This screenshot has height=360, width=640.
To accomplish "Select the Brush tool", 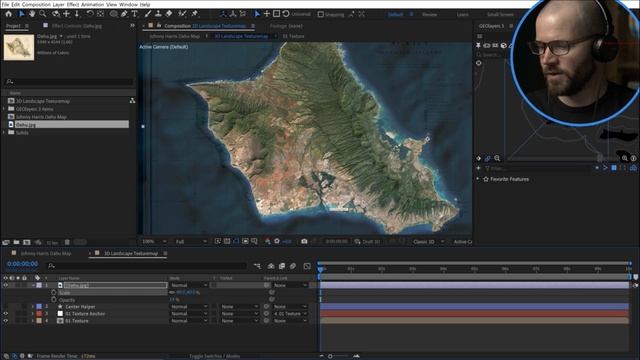I will (148, 14).
